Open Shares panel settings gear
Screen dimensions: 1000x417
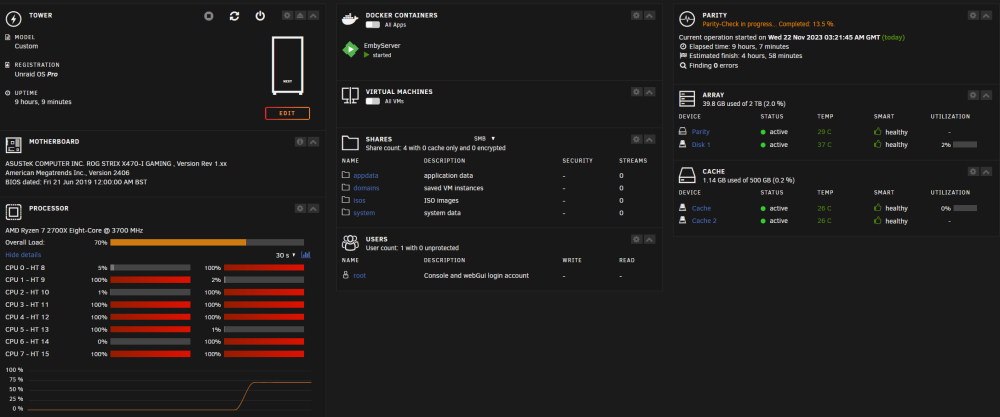click(x=636, y=139)
